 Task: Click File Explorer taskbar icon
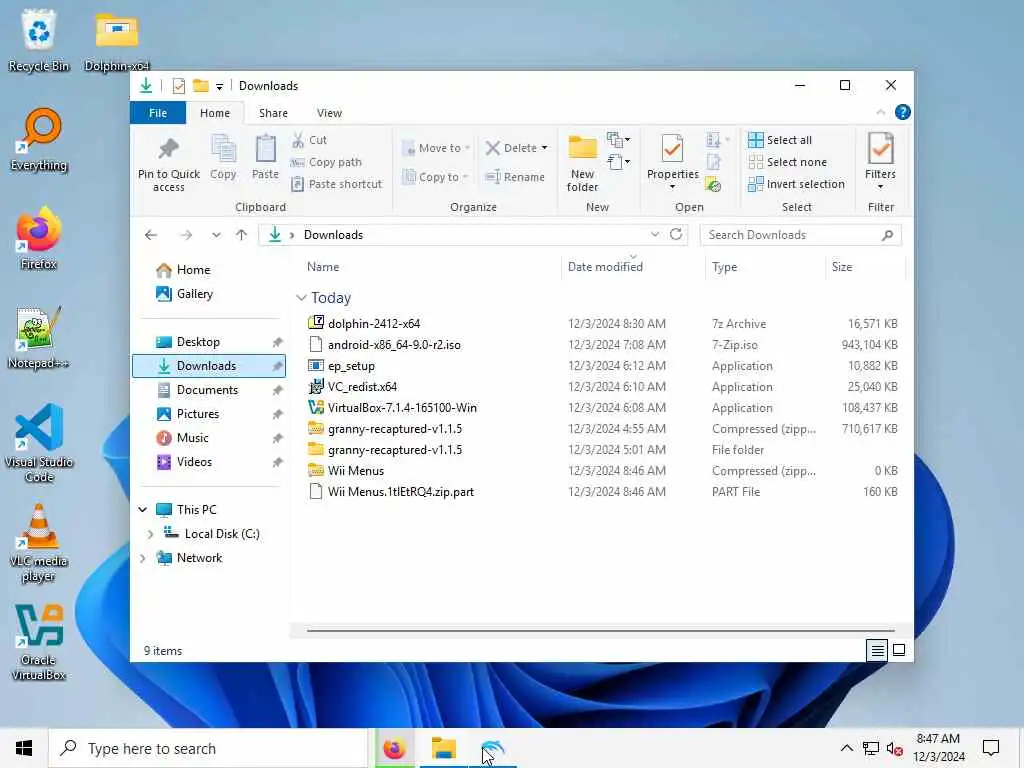click(x=443, y=748)
